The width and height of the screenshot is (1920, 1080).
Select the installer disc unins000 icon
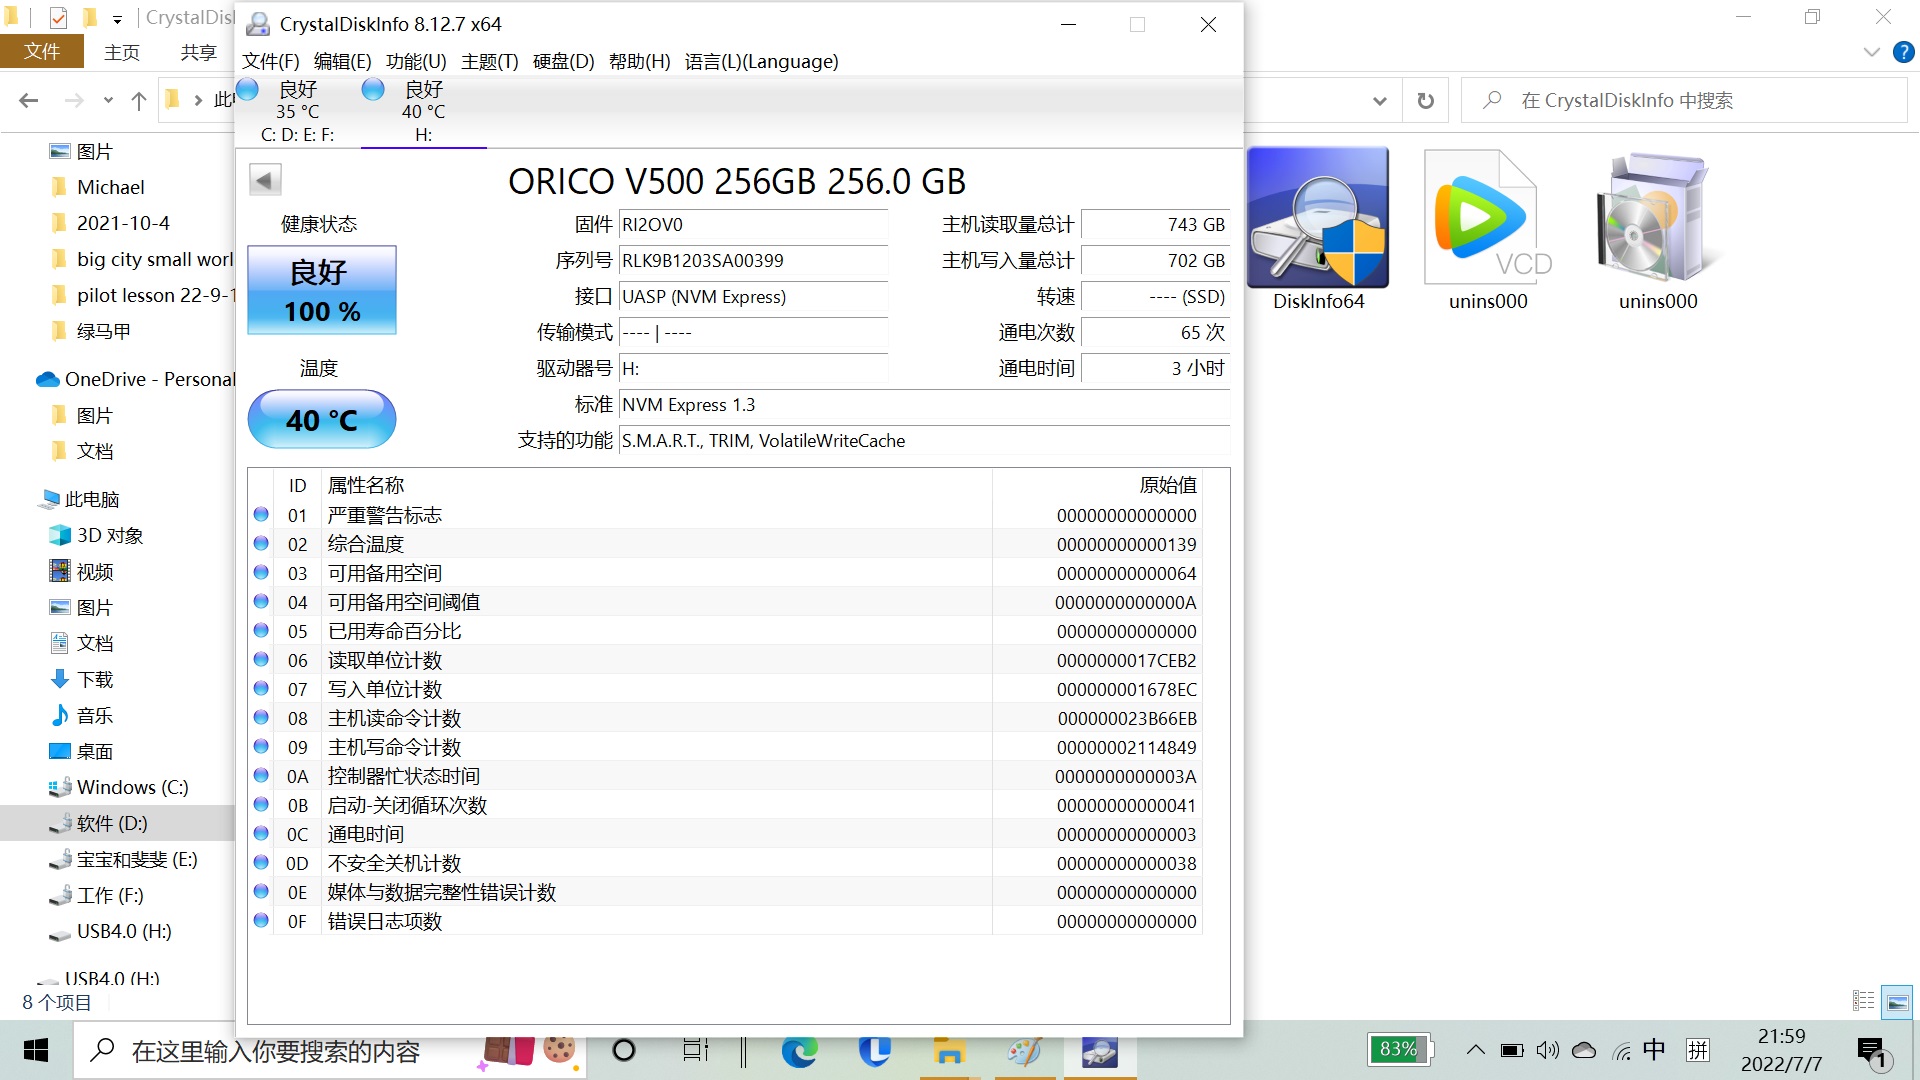pos(1658,230)
